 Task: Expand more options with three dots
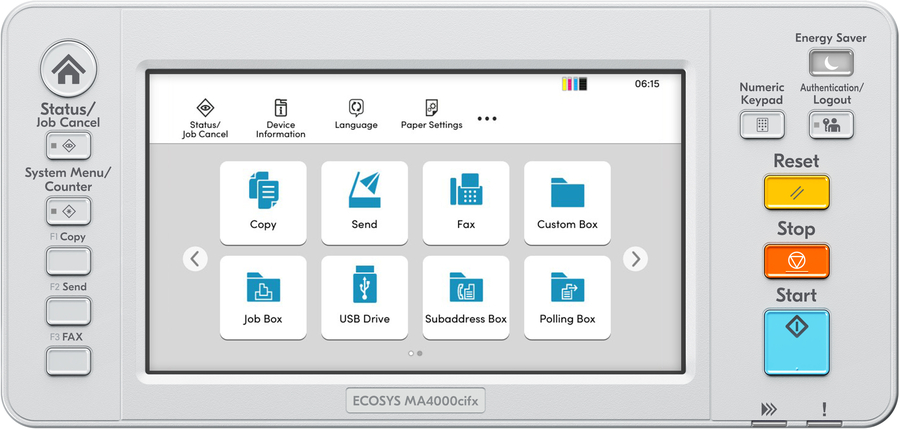pyautogui.click(x=487, y=119)
